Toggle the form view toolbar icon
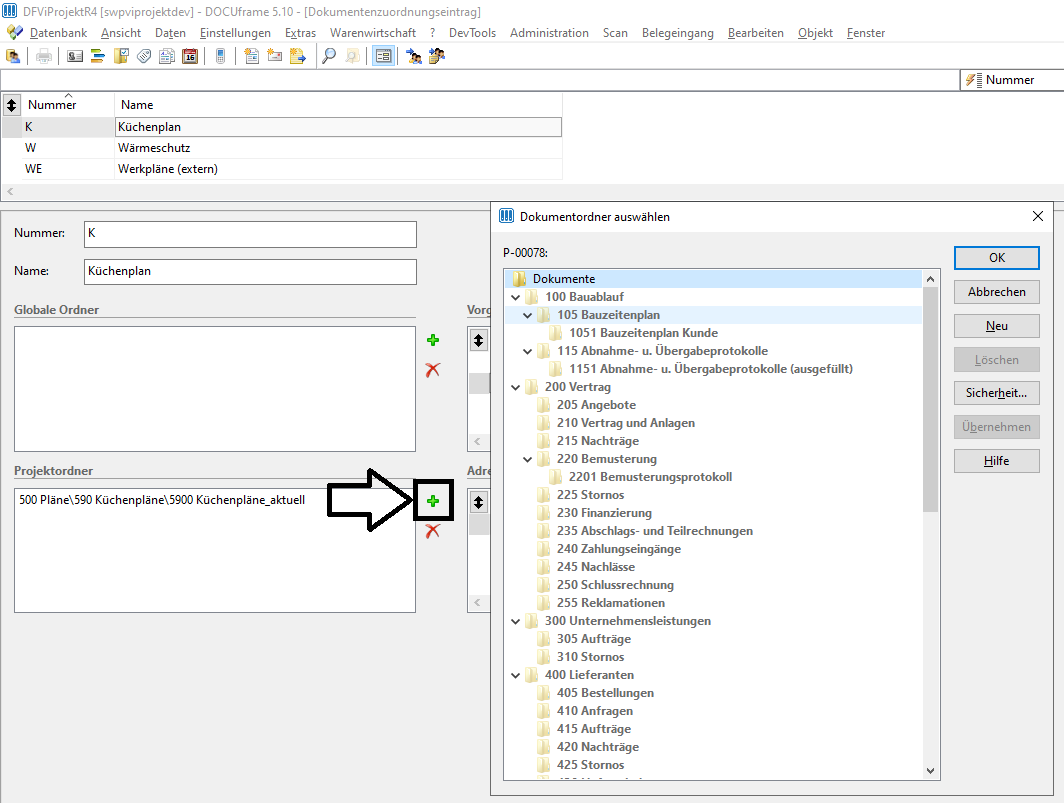 (383, 56)
